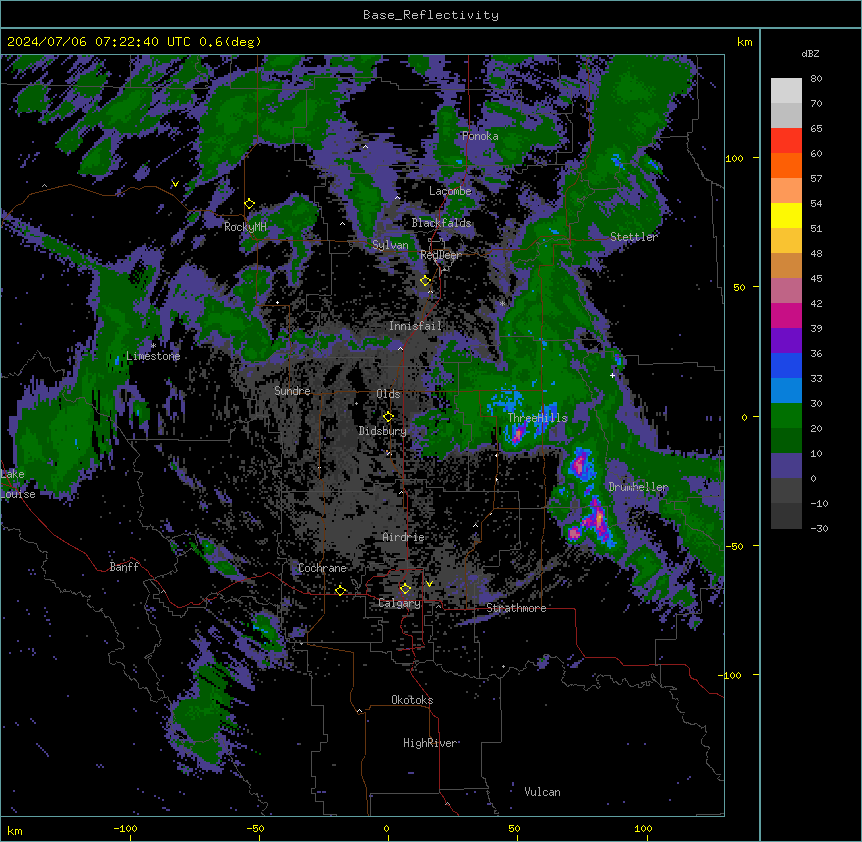Select the Okotoks label
The height and width of the screenshot is (842, 862).
(x=412, y=700)
